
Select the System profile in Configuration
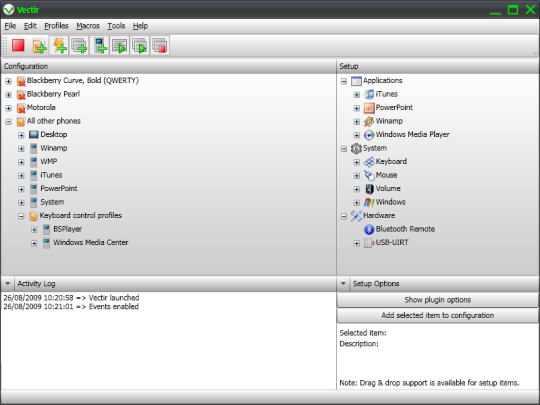(52, 202)
